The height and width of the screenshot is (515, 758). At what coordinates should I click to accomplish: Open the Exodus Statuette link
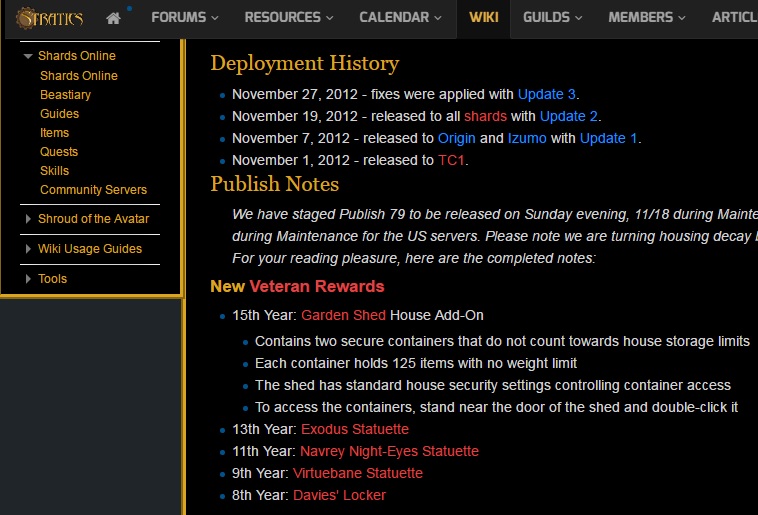pos(355,429)
